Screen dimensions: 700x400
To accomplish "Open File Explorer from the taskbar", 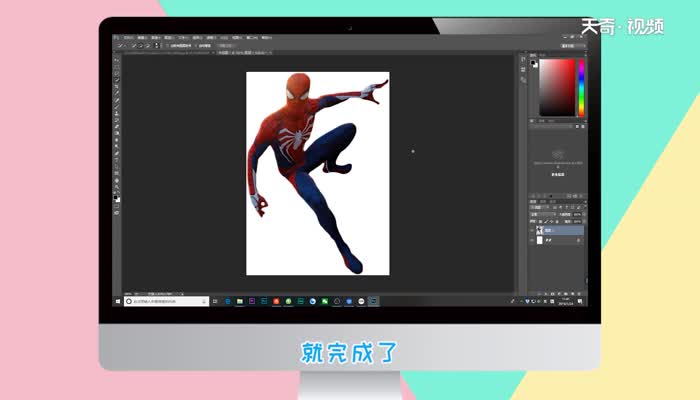I will tap(240, 301).
